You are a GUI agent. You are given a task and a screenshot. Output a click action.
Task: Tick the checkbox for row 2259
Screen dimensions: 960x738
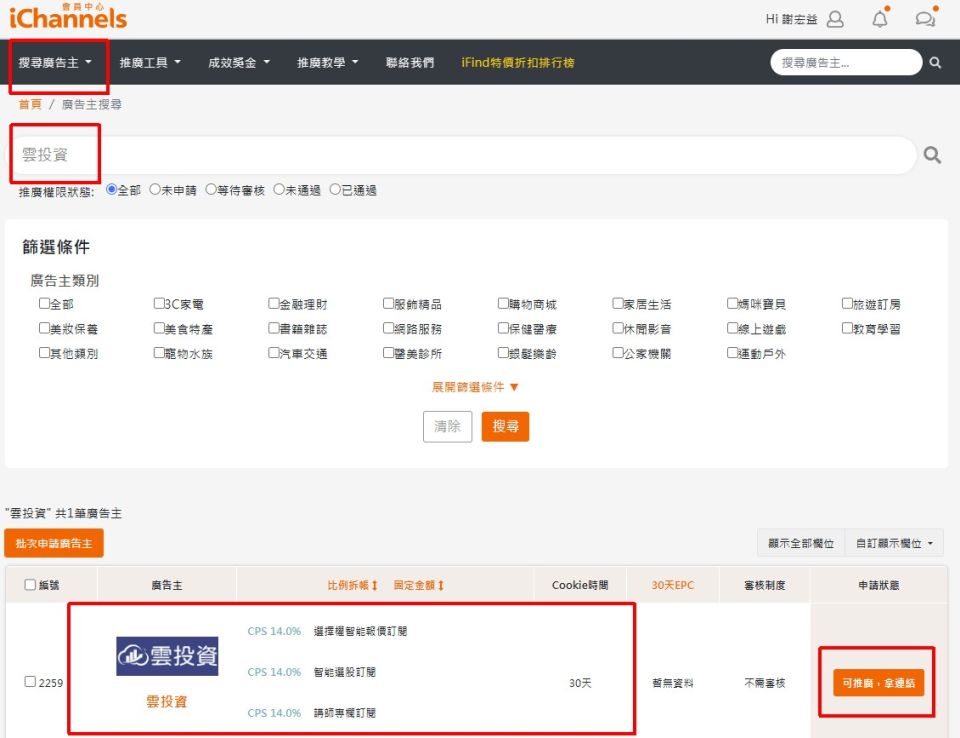point(30,682)
